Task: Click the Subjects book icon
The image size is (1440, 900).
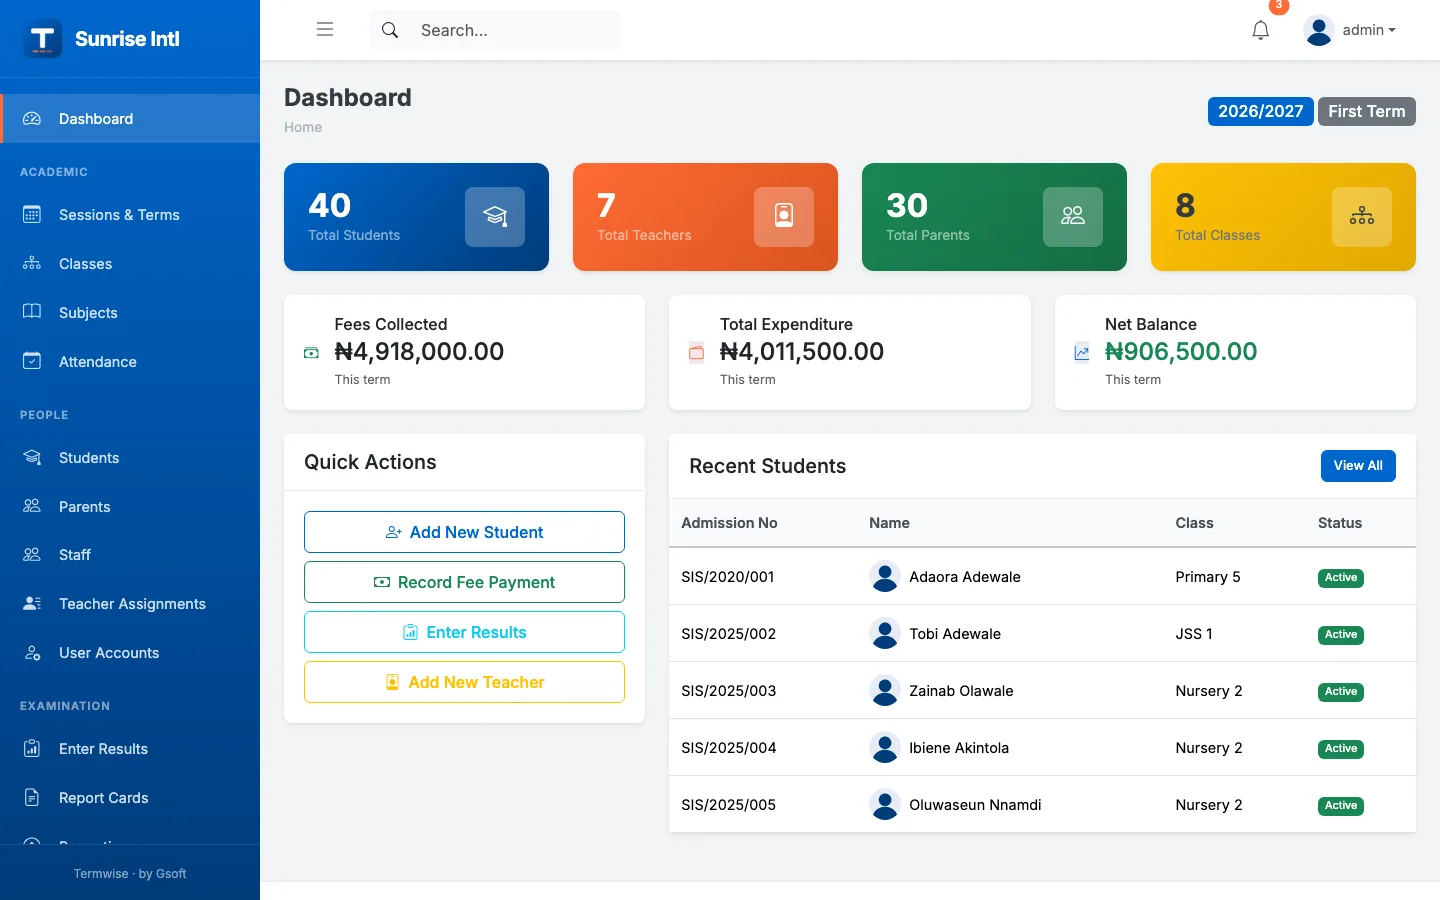Action: coord(32,311)
